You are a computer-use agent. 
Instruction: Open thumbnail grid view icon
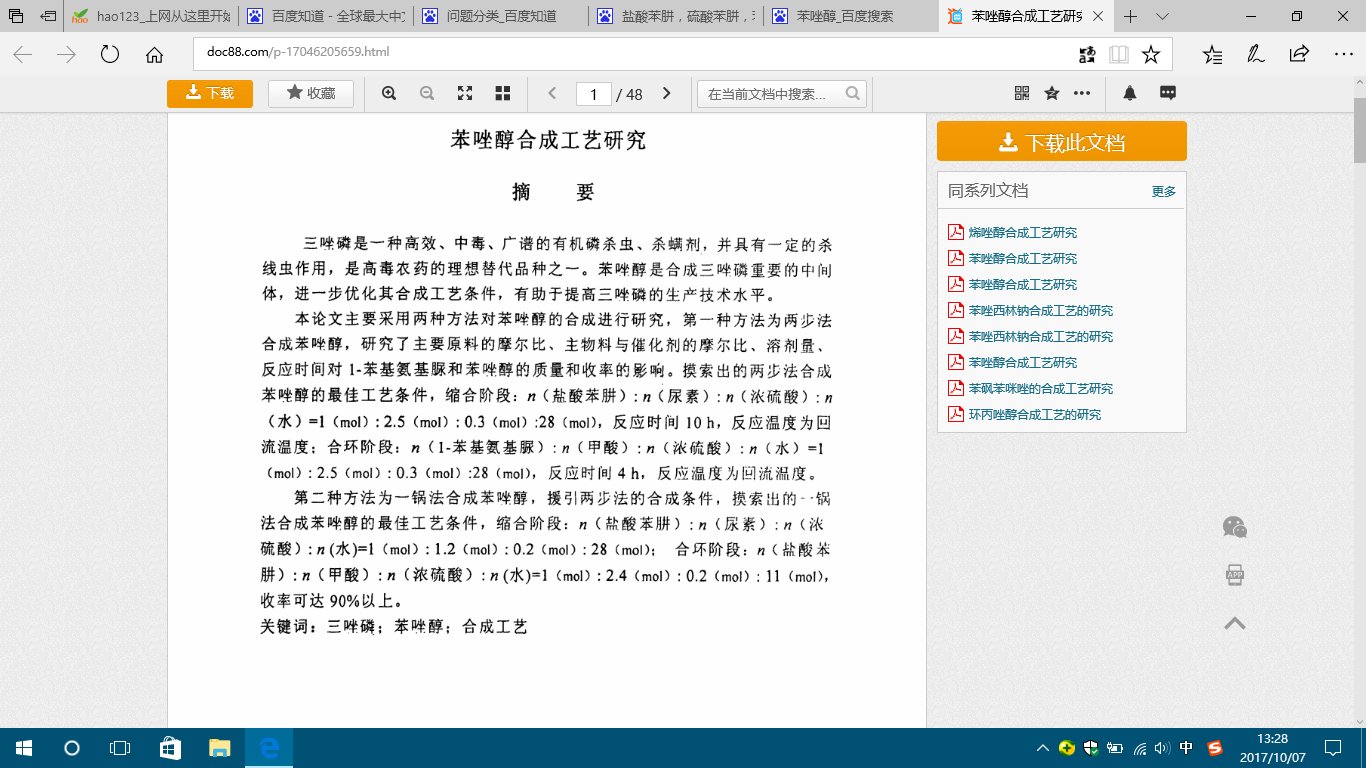pos(503,93)
